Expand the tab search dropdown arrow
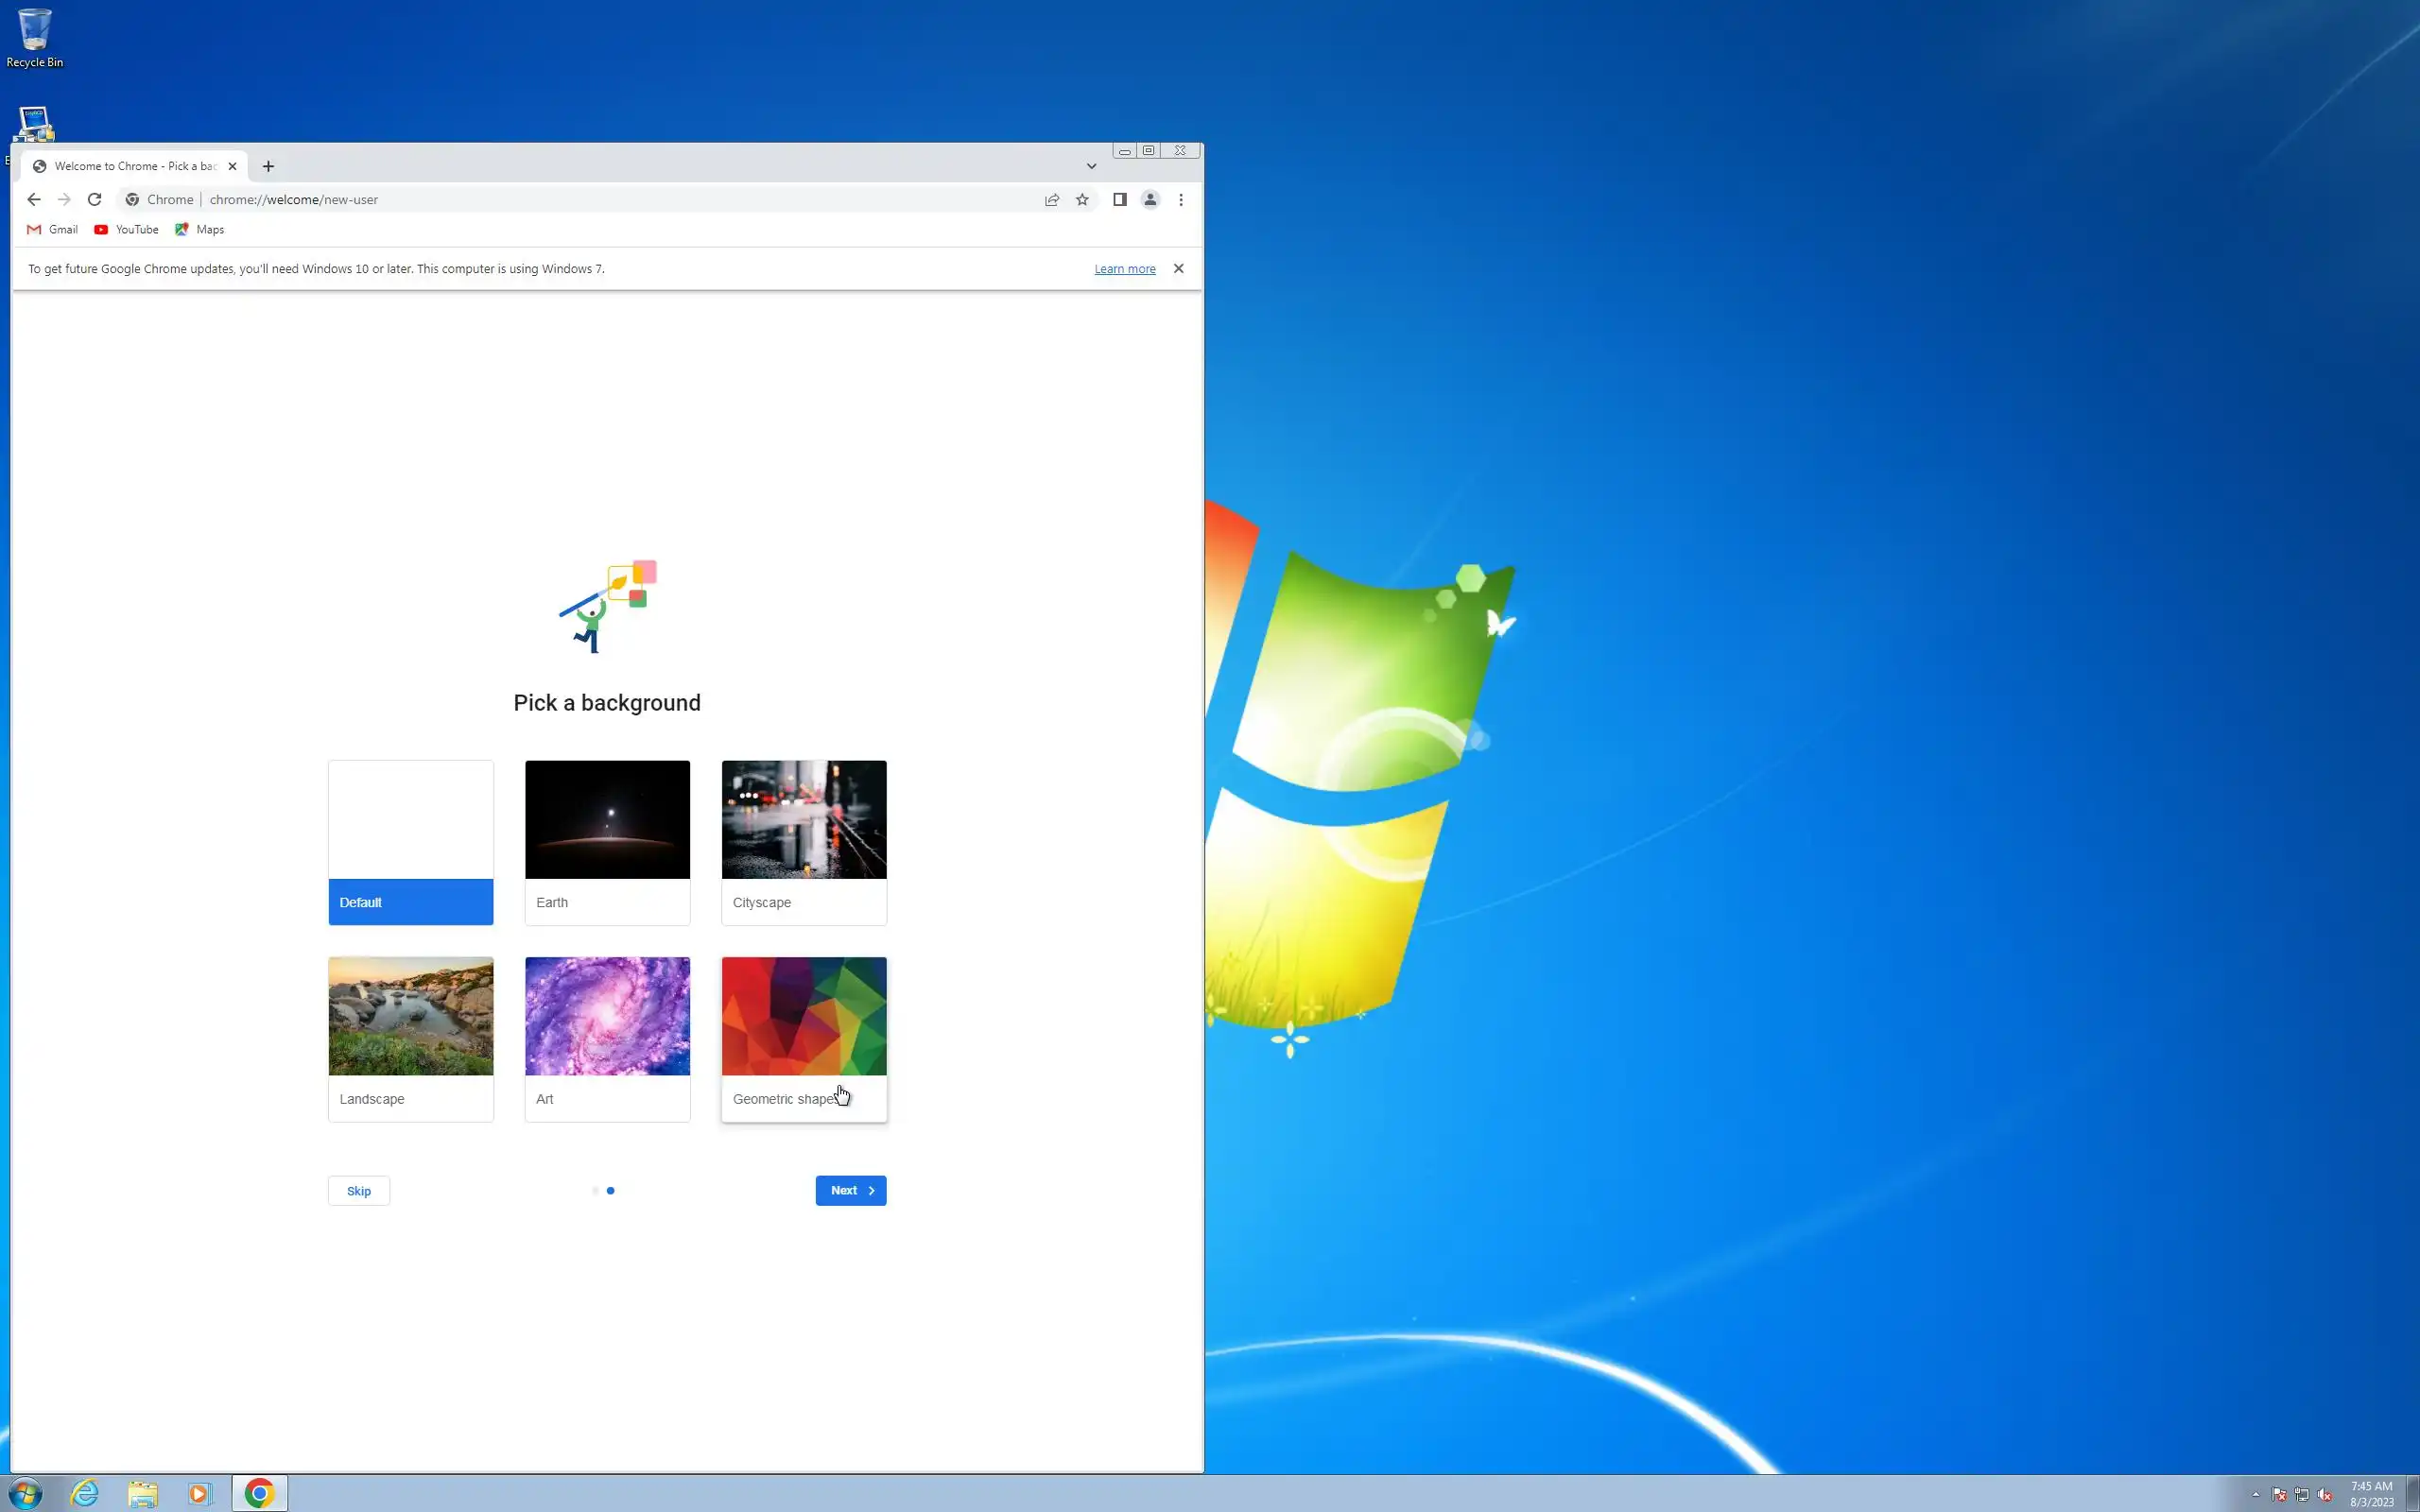Screen dimensions: 2420x1512 (x=1091, y=167)
